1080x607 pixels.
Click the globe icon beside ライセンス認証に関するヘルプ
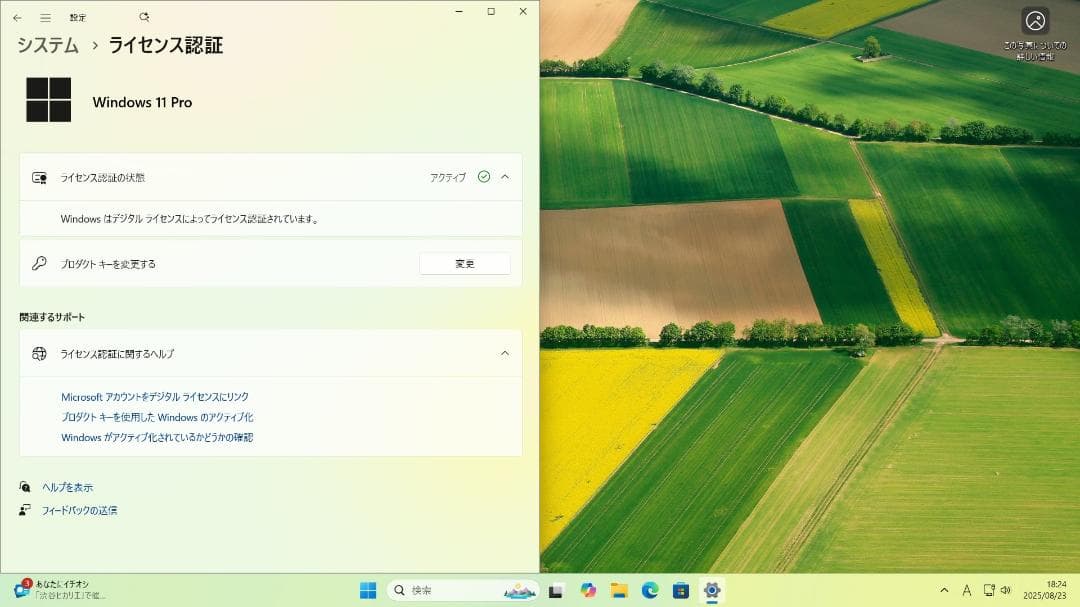pos(40,353)
